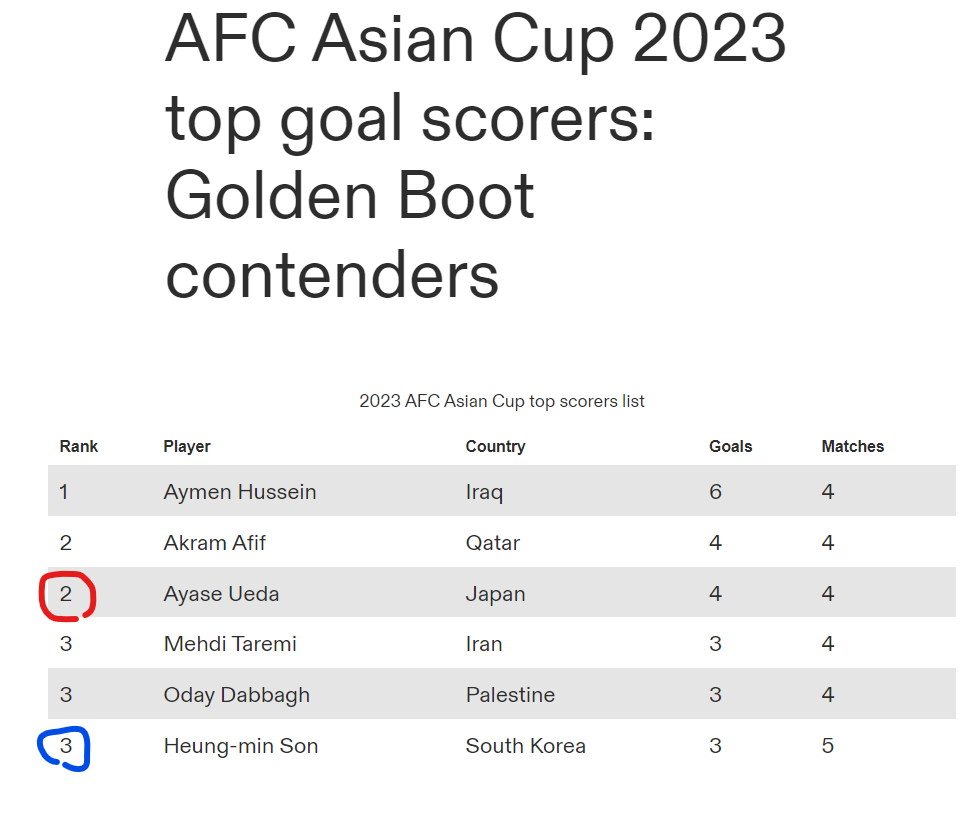Click the blue-circled rank 3 cell

pos(66,746)
